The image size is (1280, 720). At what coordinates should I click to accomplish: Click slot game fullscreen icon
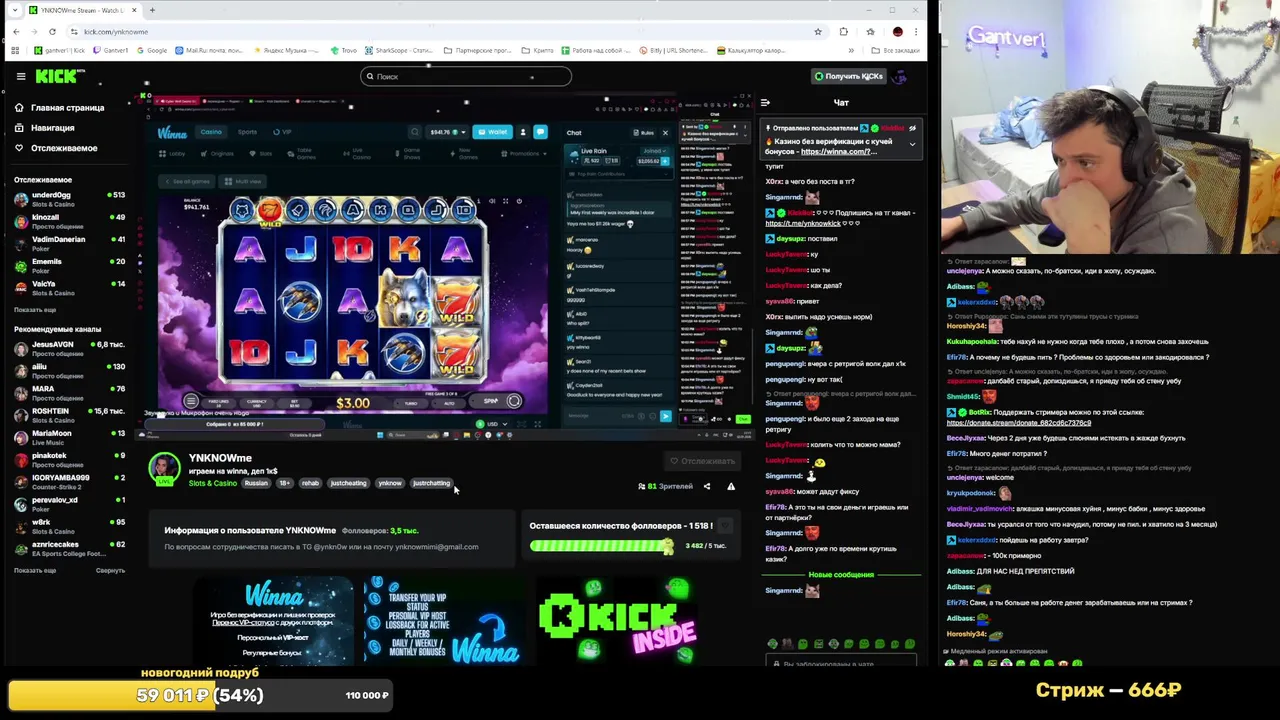coord(505,201)
